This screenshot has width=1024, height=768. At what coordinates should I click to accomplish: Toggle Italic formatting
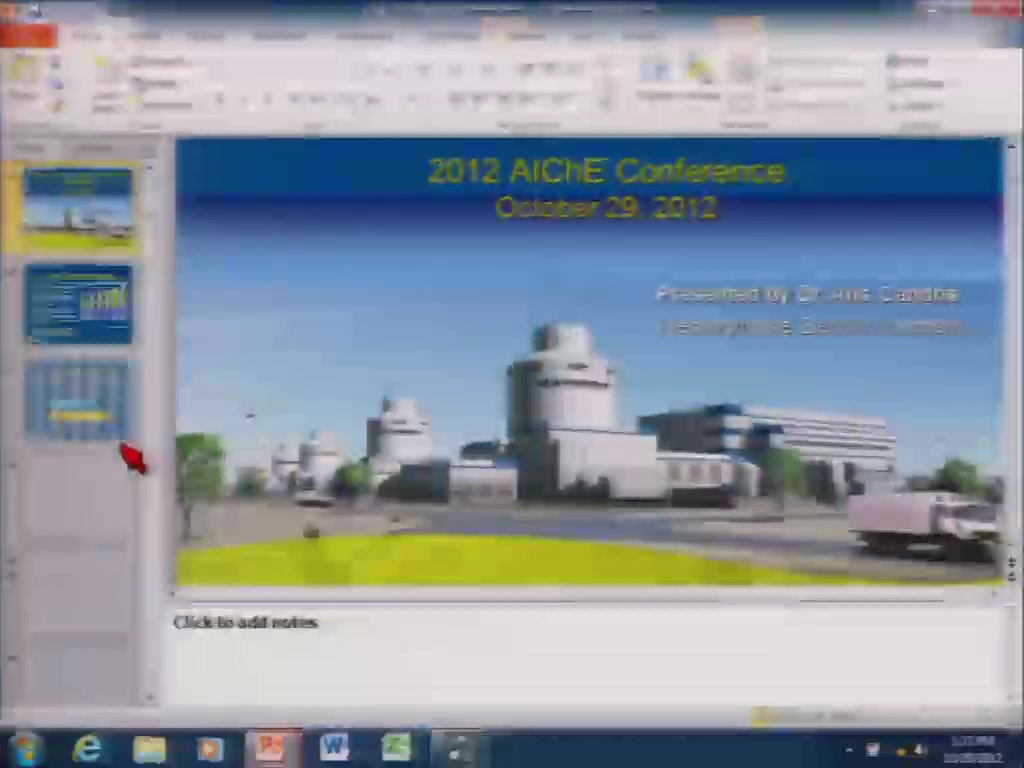tap(244, 99)
